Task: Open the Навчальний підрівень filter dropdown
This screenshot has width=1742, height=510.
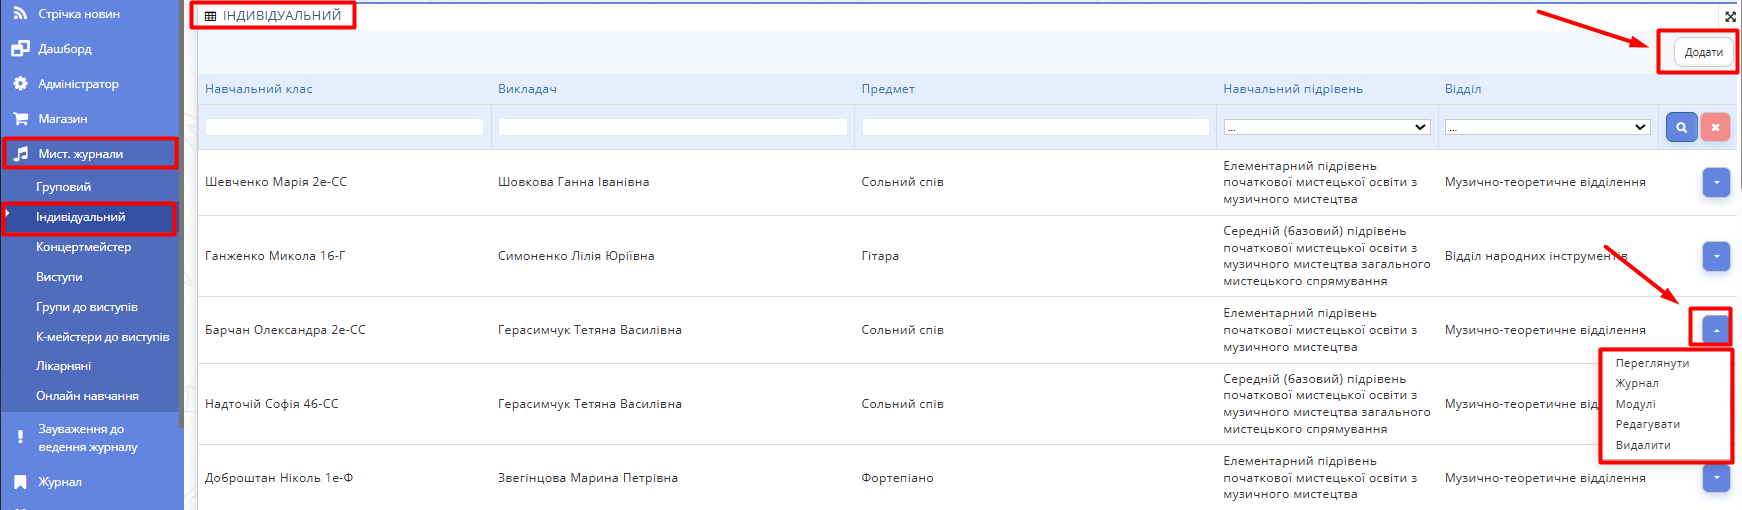Action: (x=1327, y=127)
